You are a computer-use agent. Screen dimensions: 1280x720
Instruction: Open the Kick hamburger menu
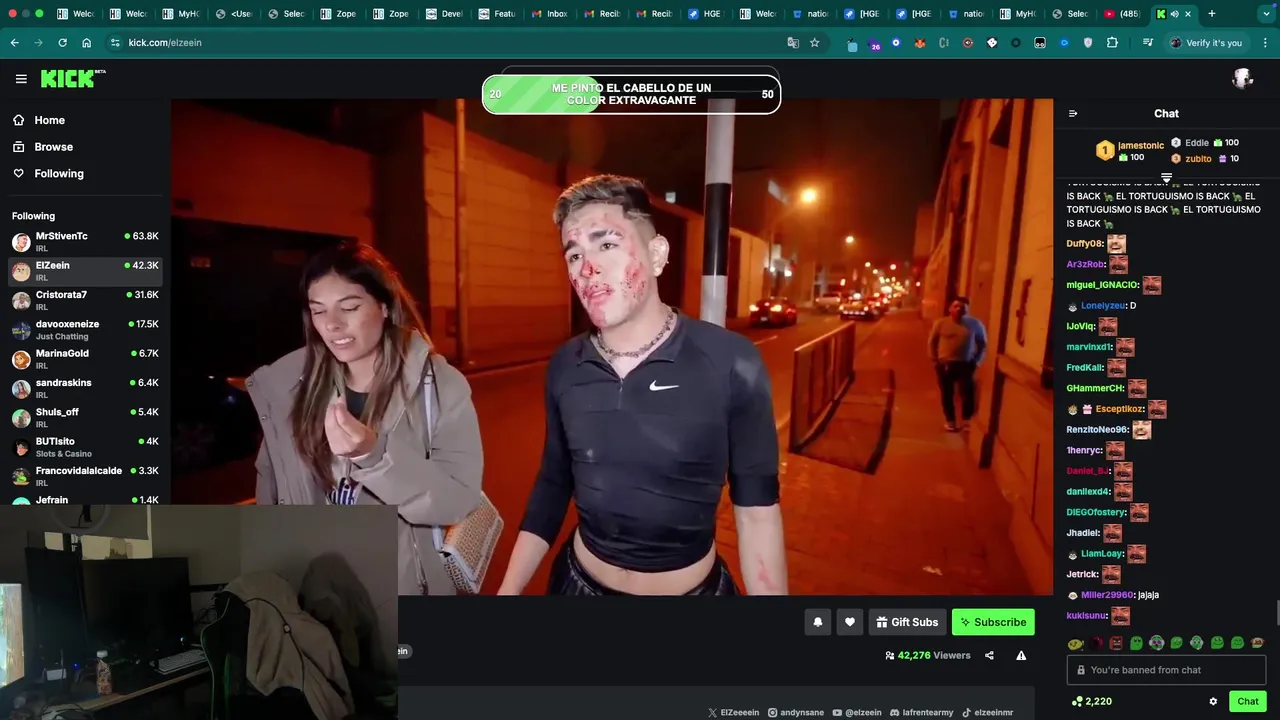[21, 79]
